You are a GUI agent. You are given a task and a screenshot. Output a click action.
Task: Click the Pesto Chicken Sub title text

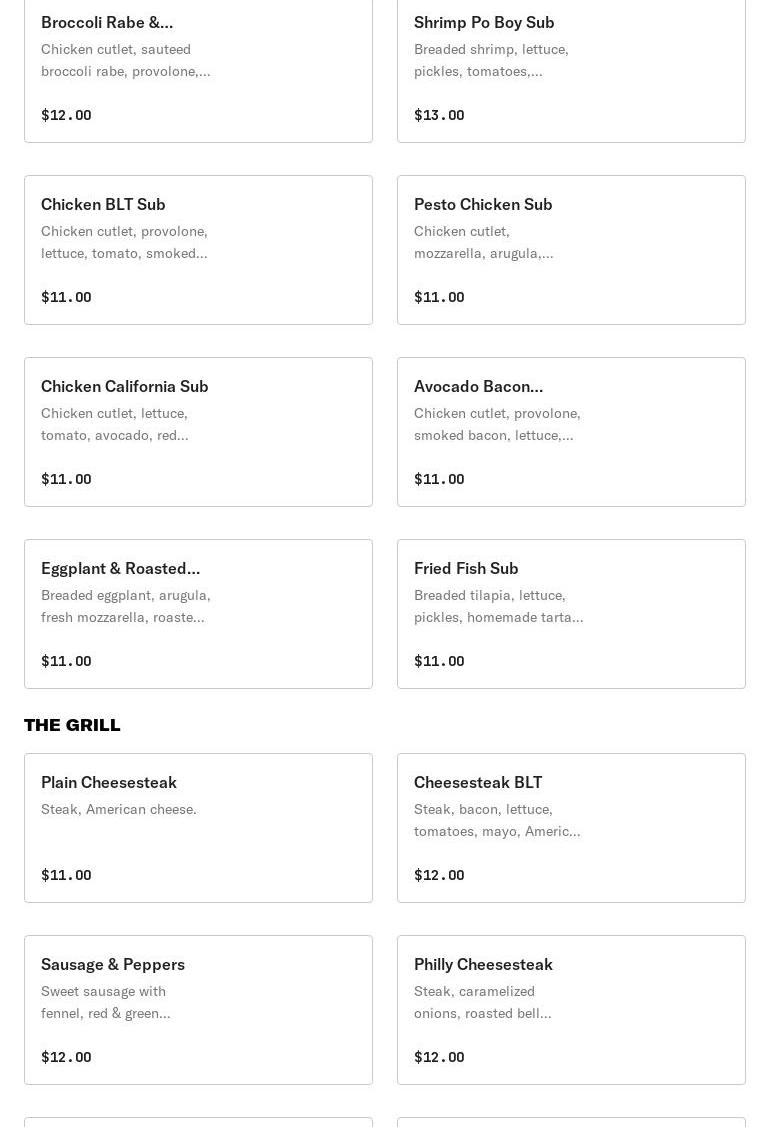point(483,204)
